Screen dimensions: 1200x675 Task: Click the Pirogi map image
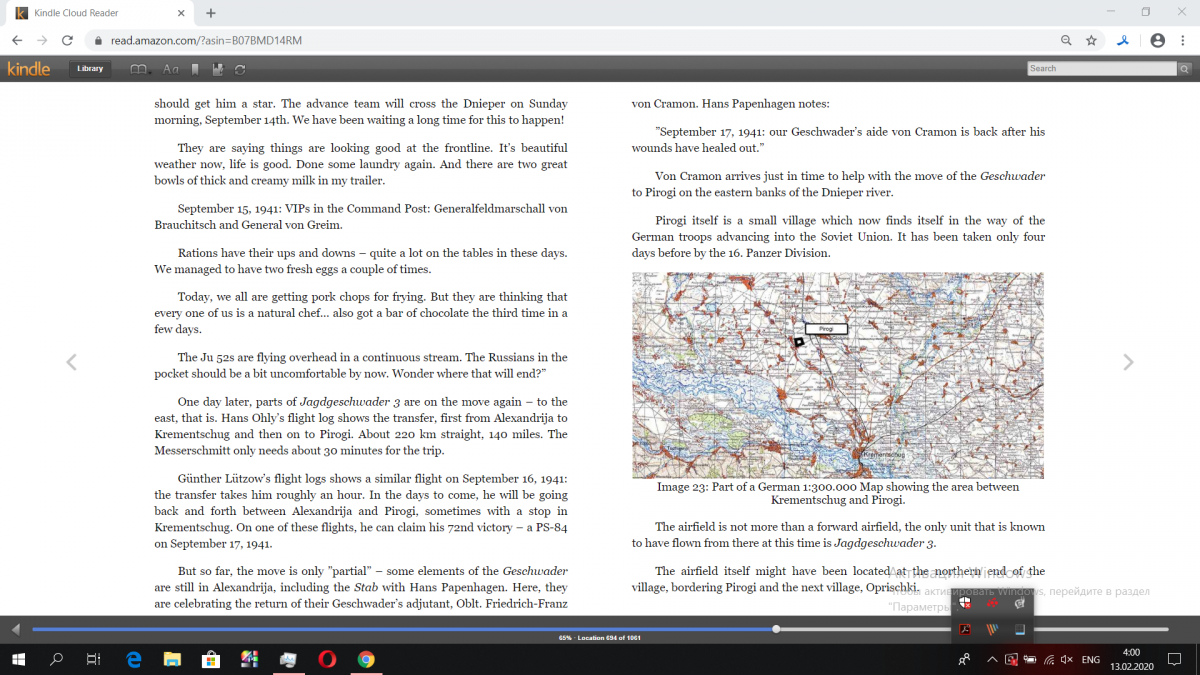click(837, 375)
